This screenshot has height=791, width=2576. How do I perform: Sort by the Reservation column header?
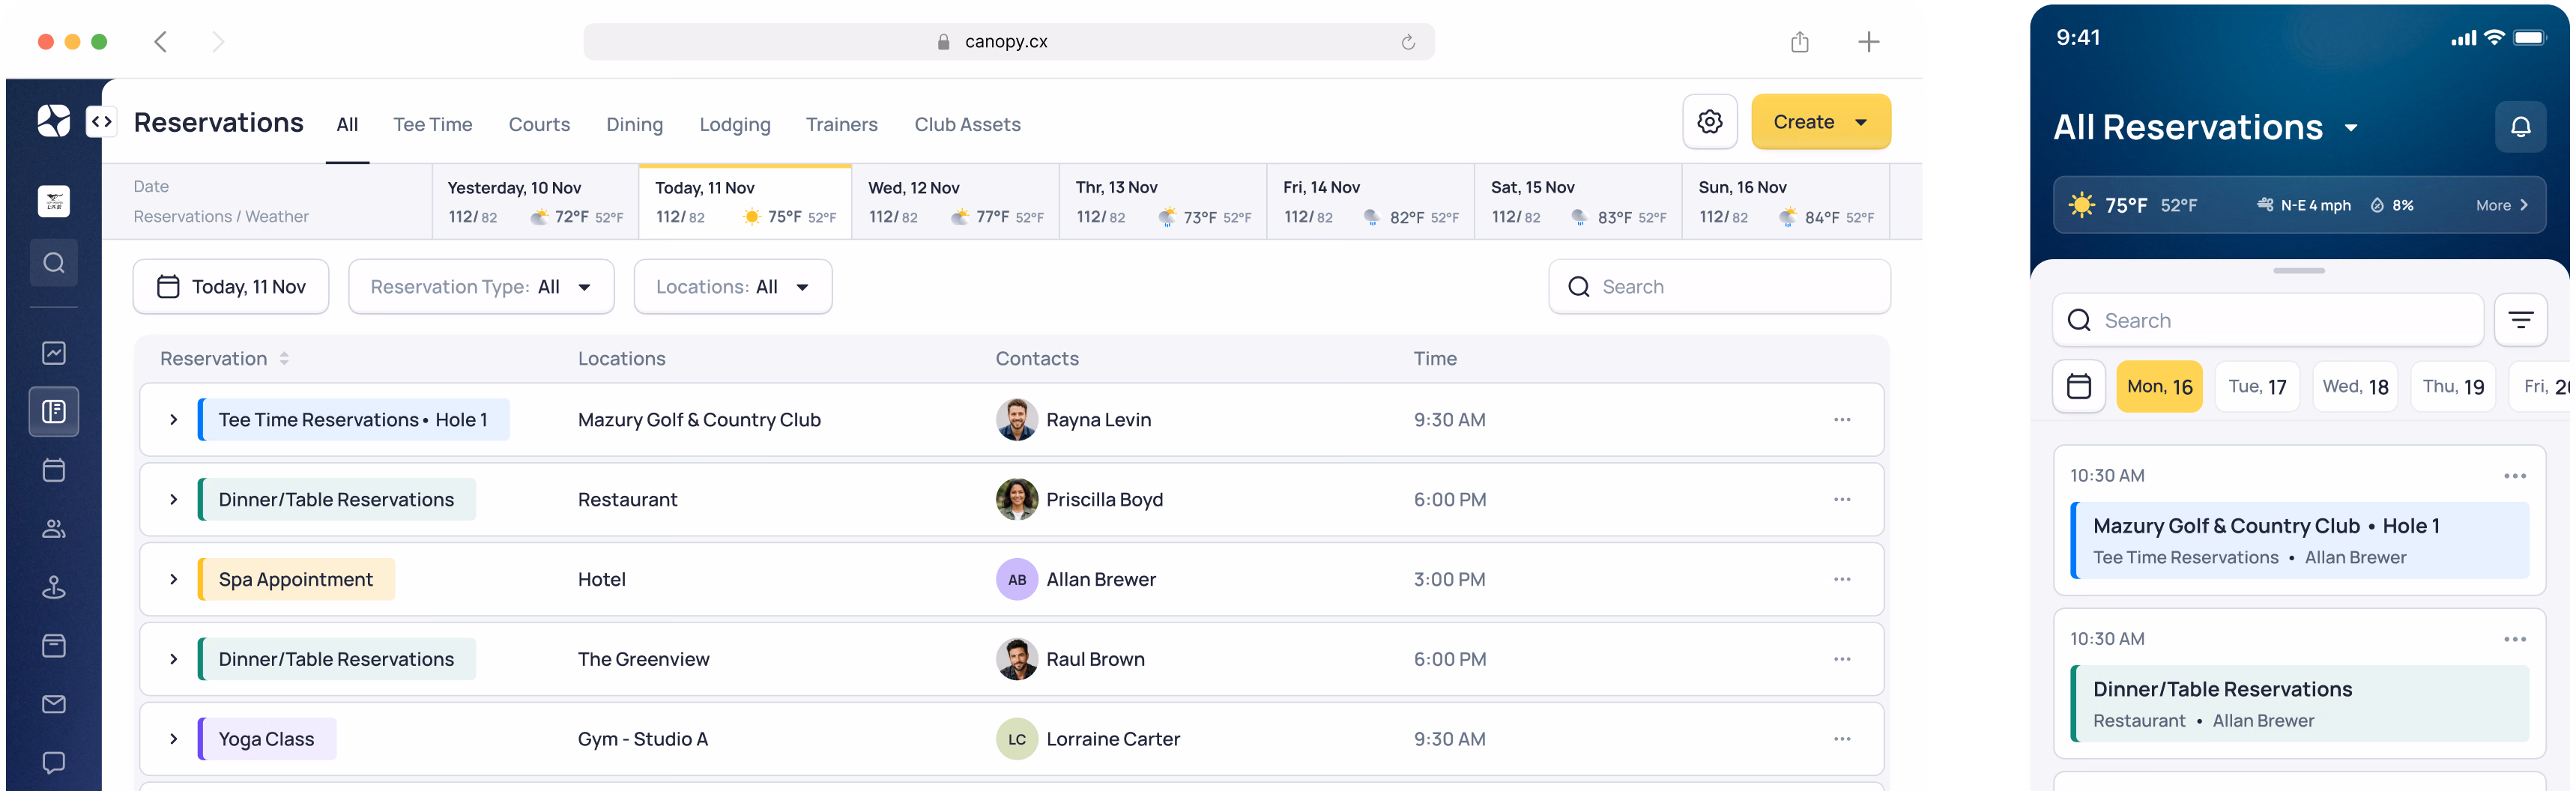pyautogui.click(x=224, y=359)
